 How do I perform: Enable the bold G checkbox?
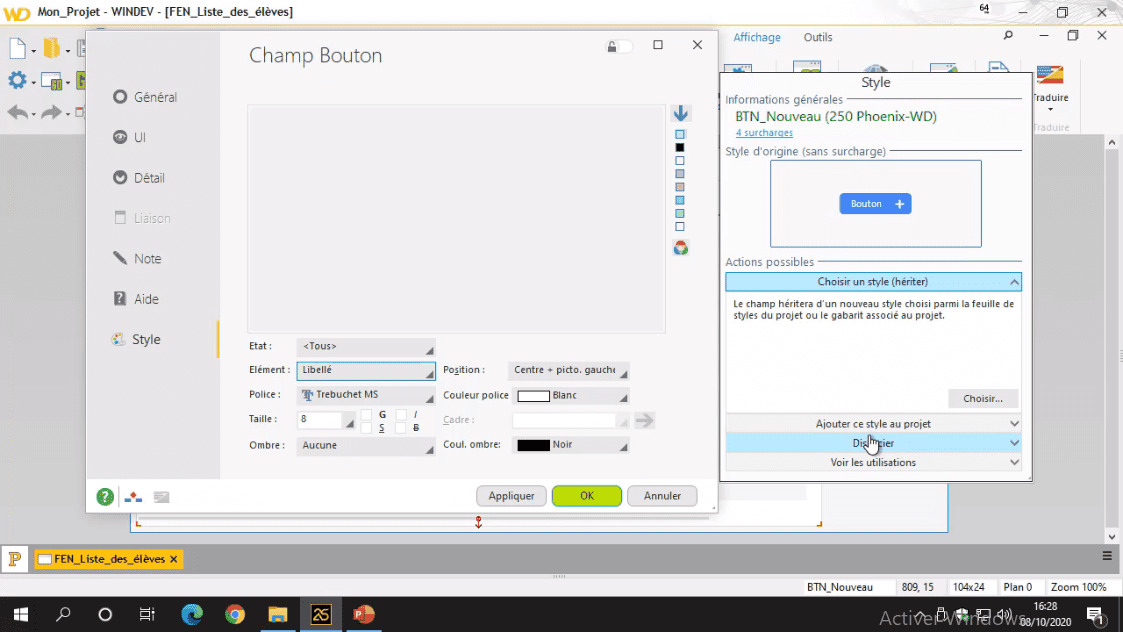point(366,415)
